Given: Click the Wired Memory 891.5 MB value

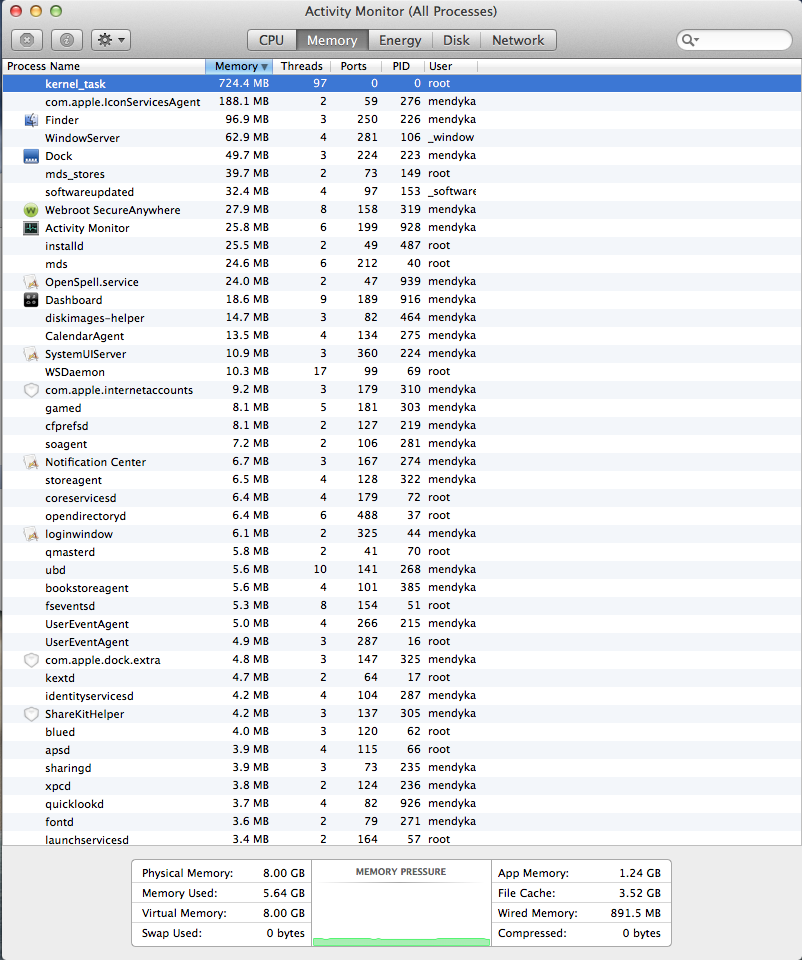Looking at the screenshot, I should click(635, 913).
